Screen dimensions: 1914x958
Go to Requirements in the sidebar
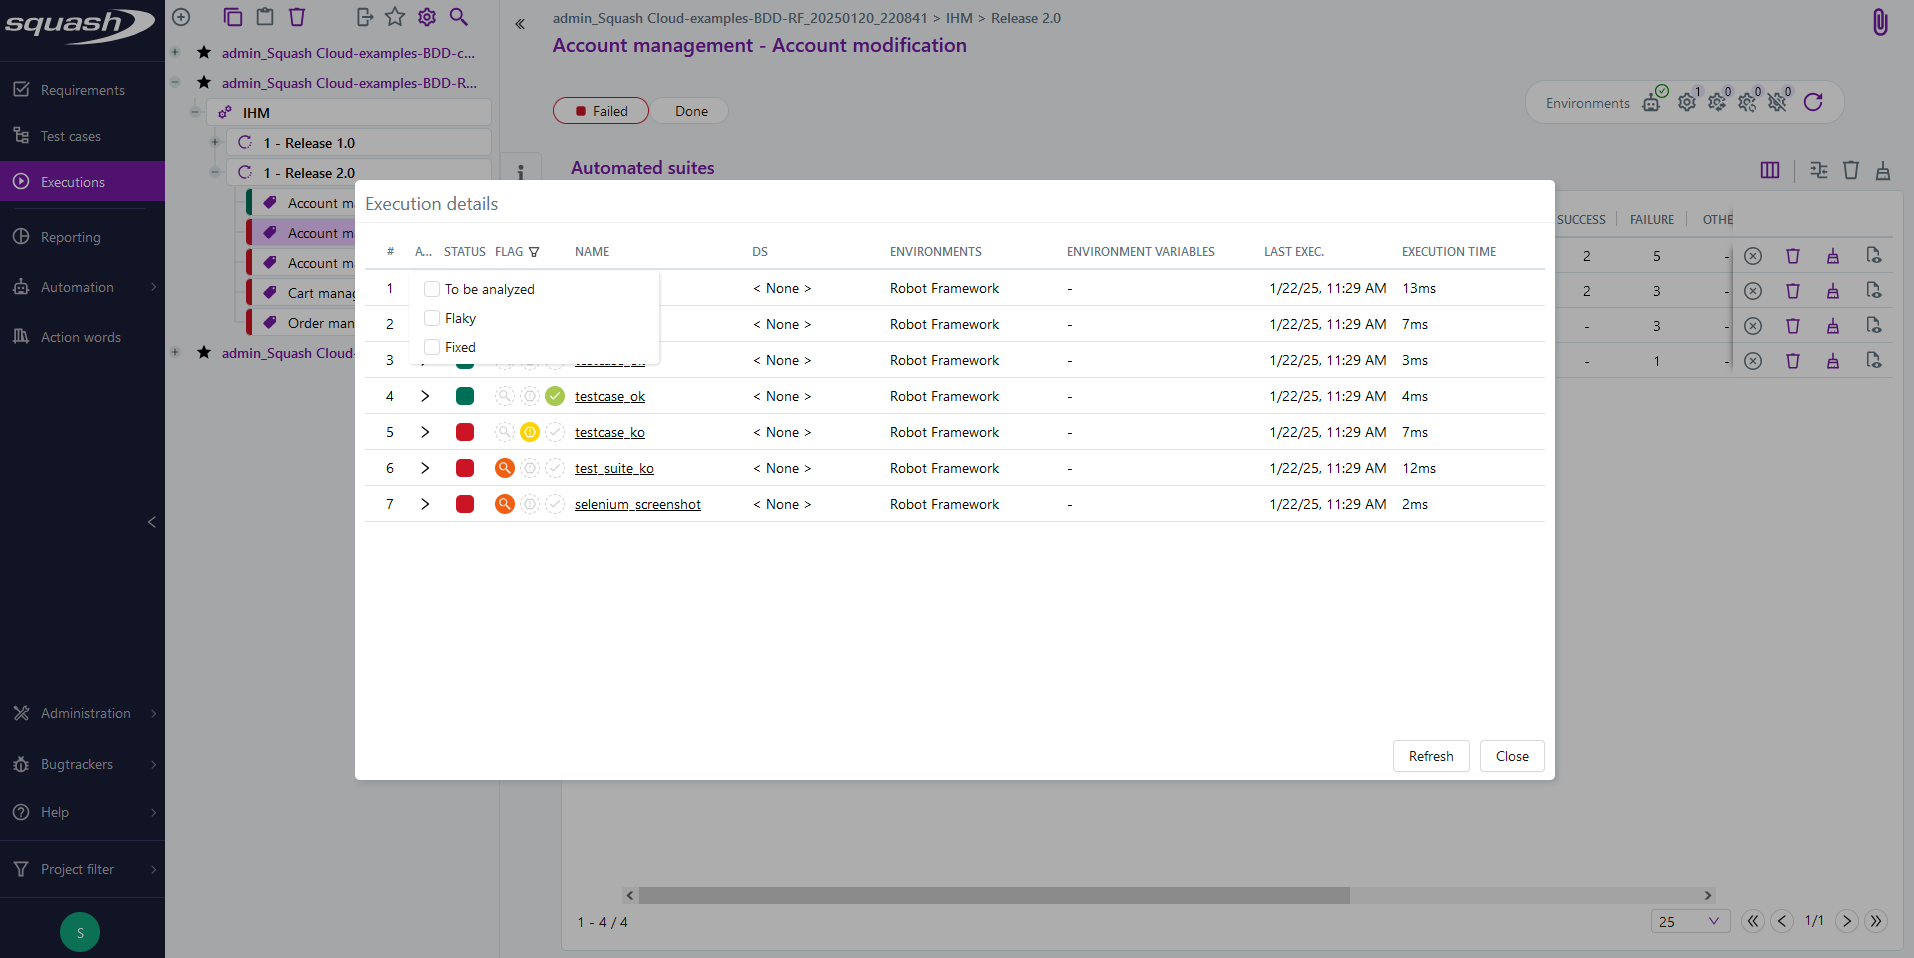82,90
